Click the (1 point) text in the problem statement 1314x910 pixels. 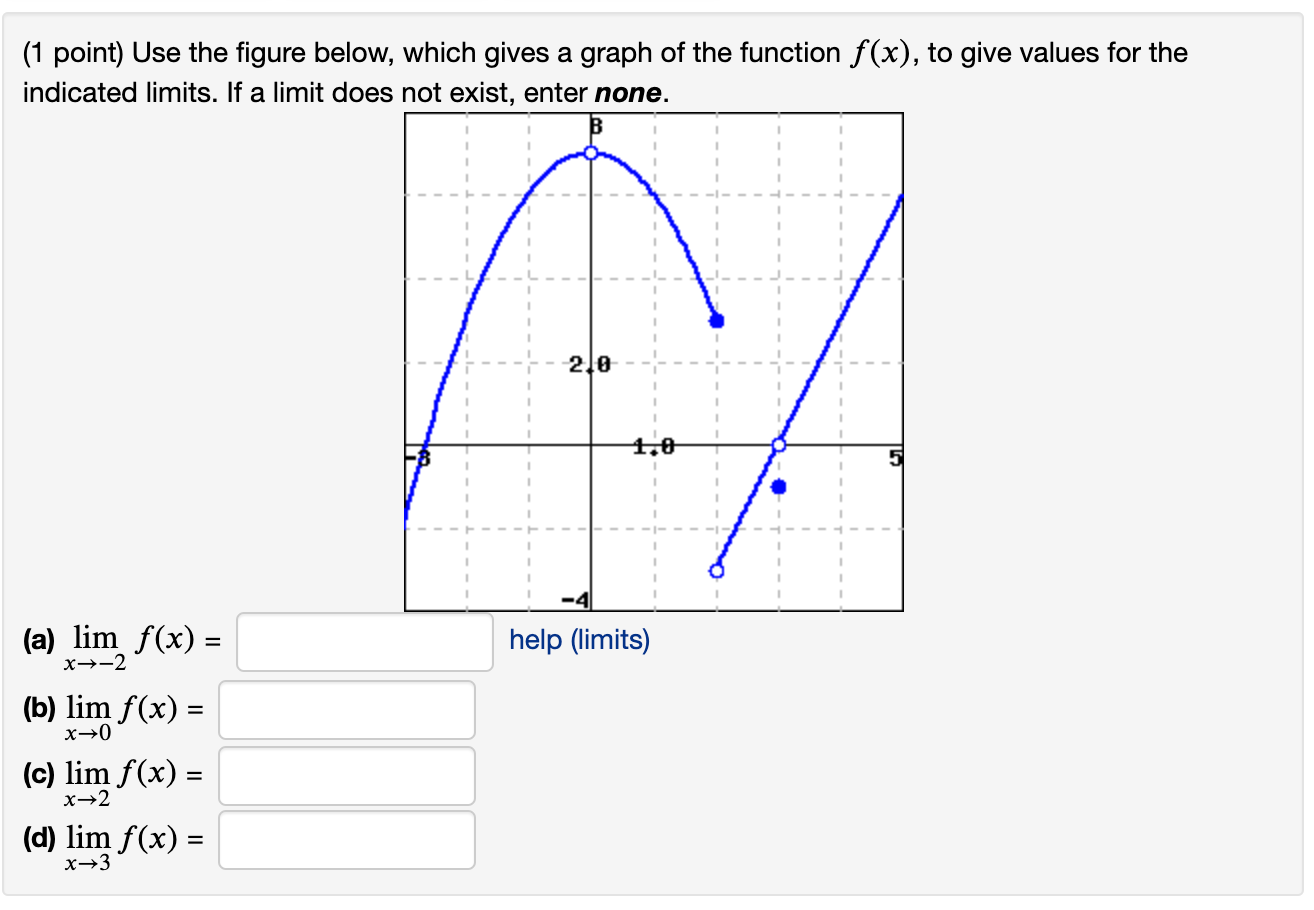coord(76,52)
